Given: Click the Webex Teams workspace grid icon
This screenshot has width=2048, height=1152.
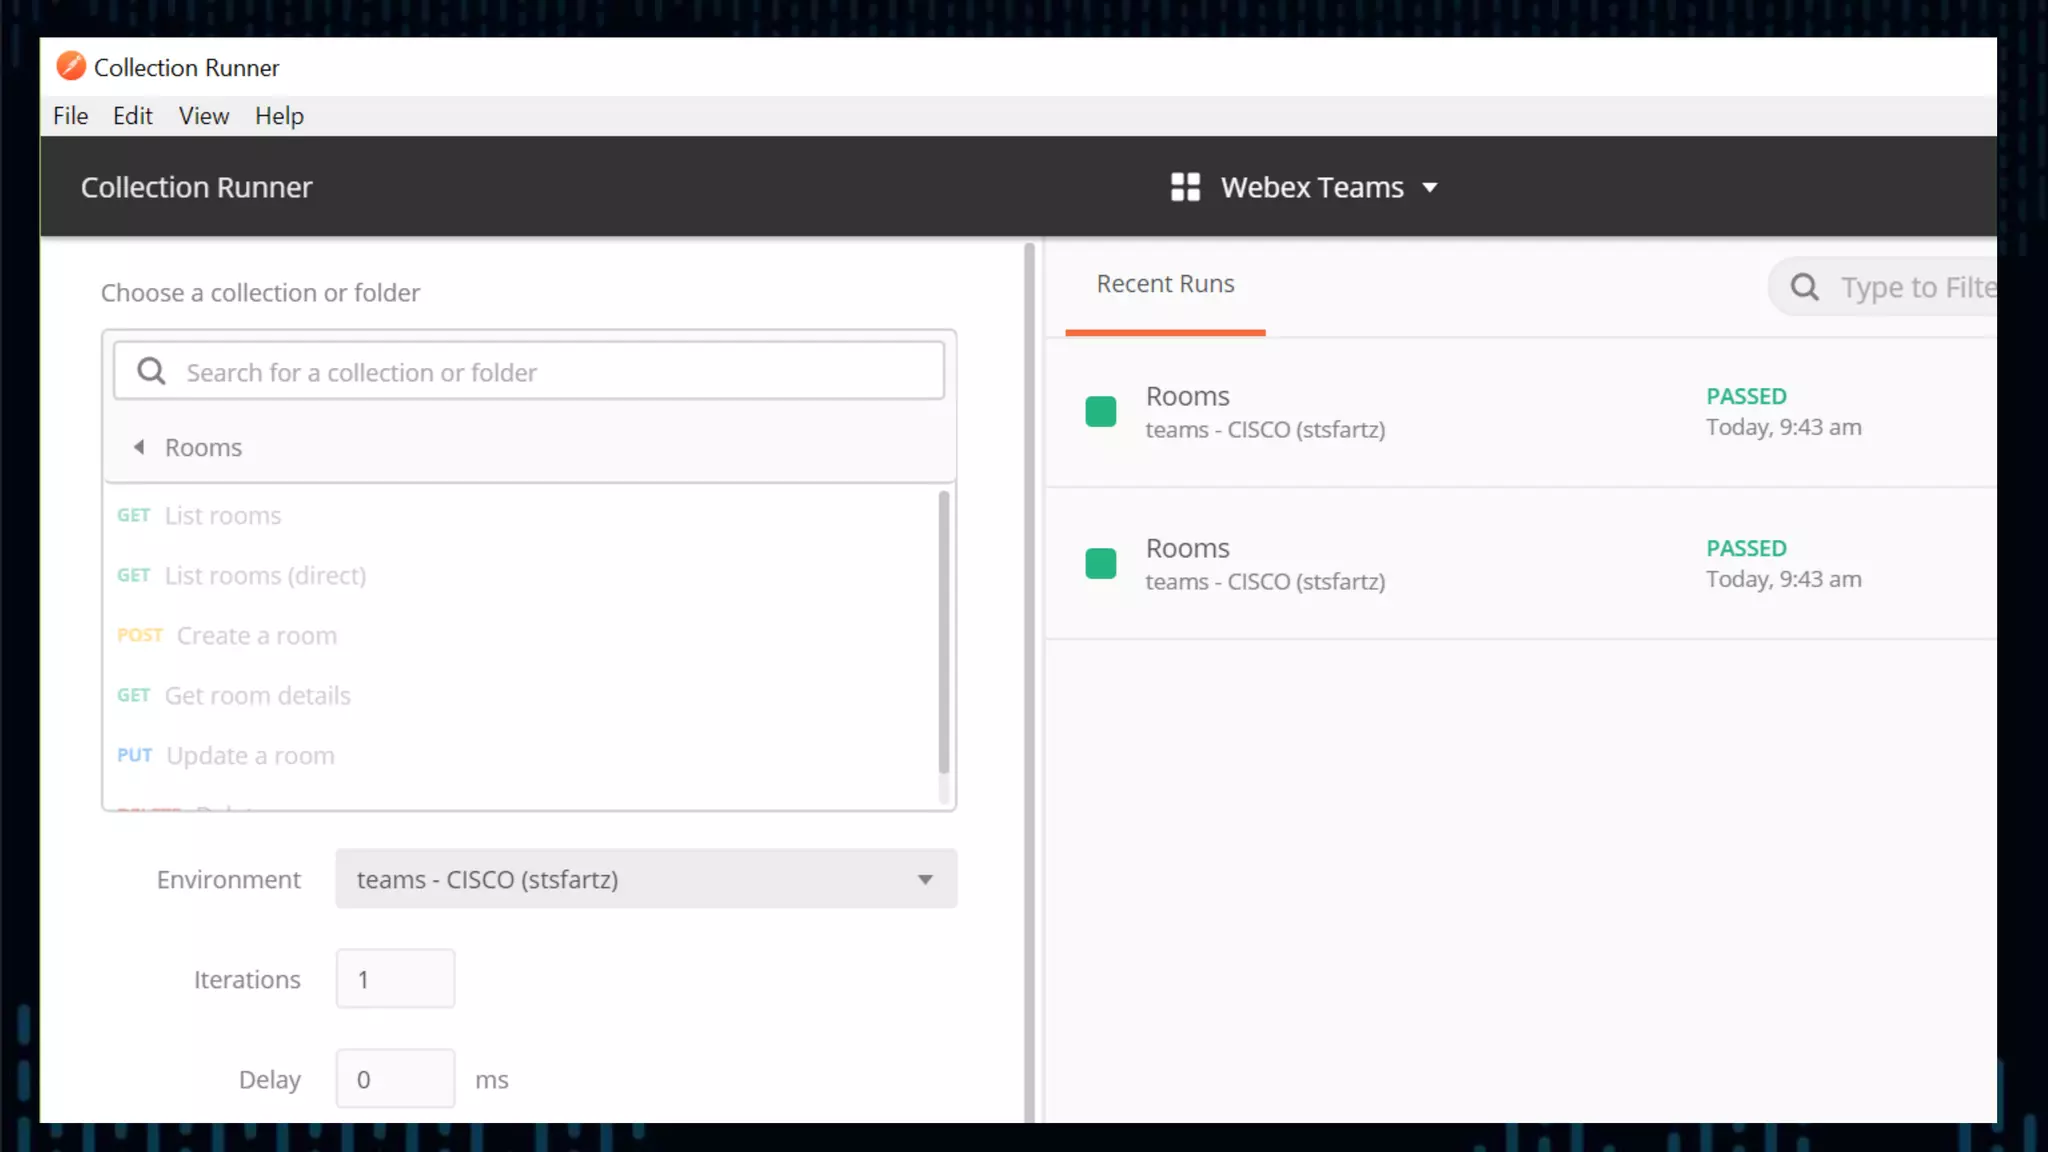Looking at the screenshot, I should pyautogui.click(x=1185, y=187).
